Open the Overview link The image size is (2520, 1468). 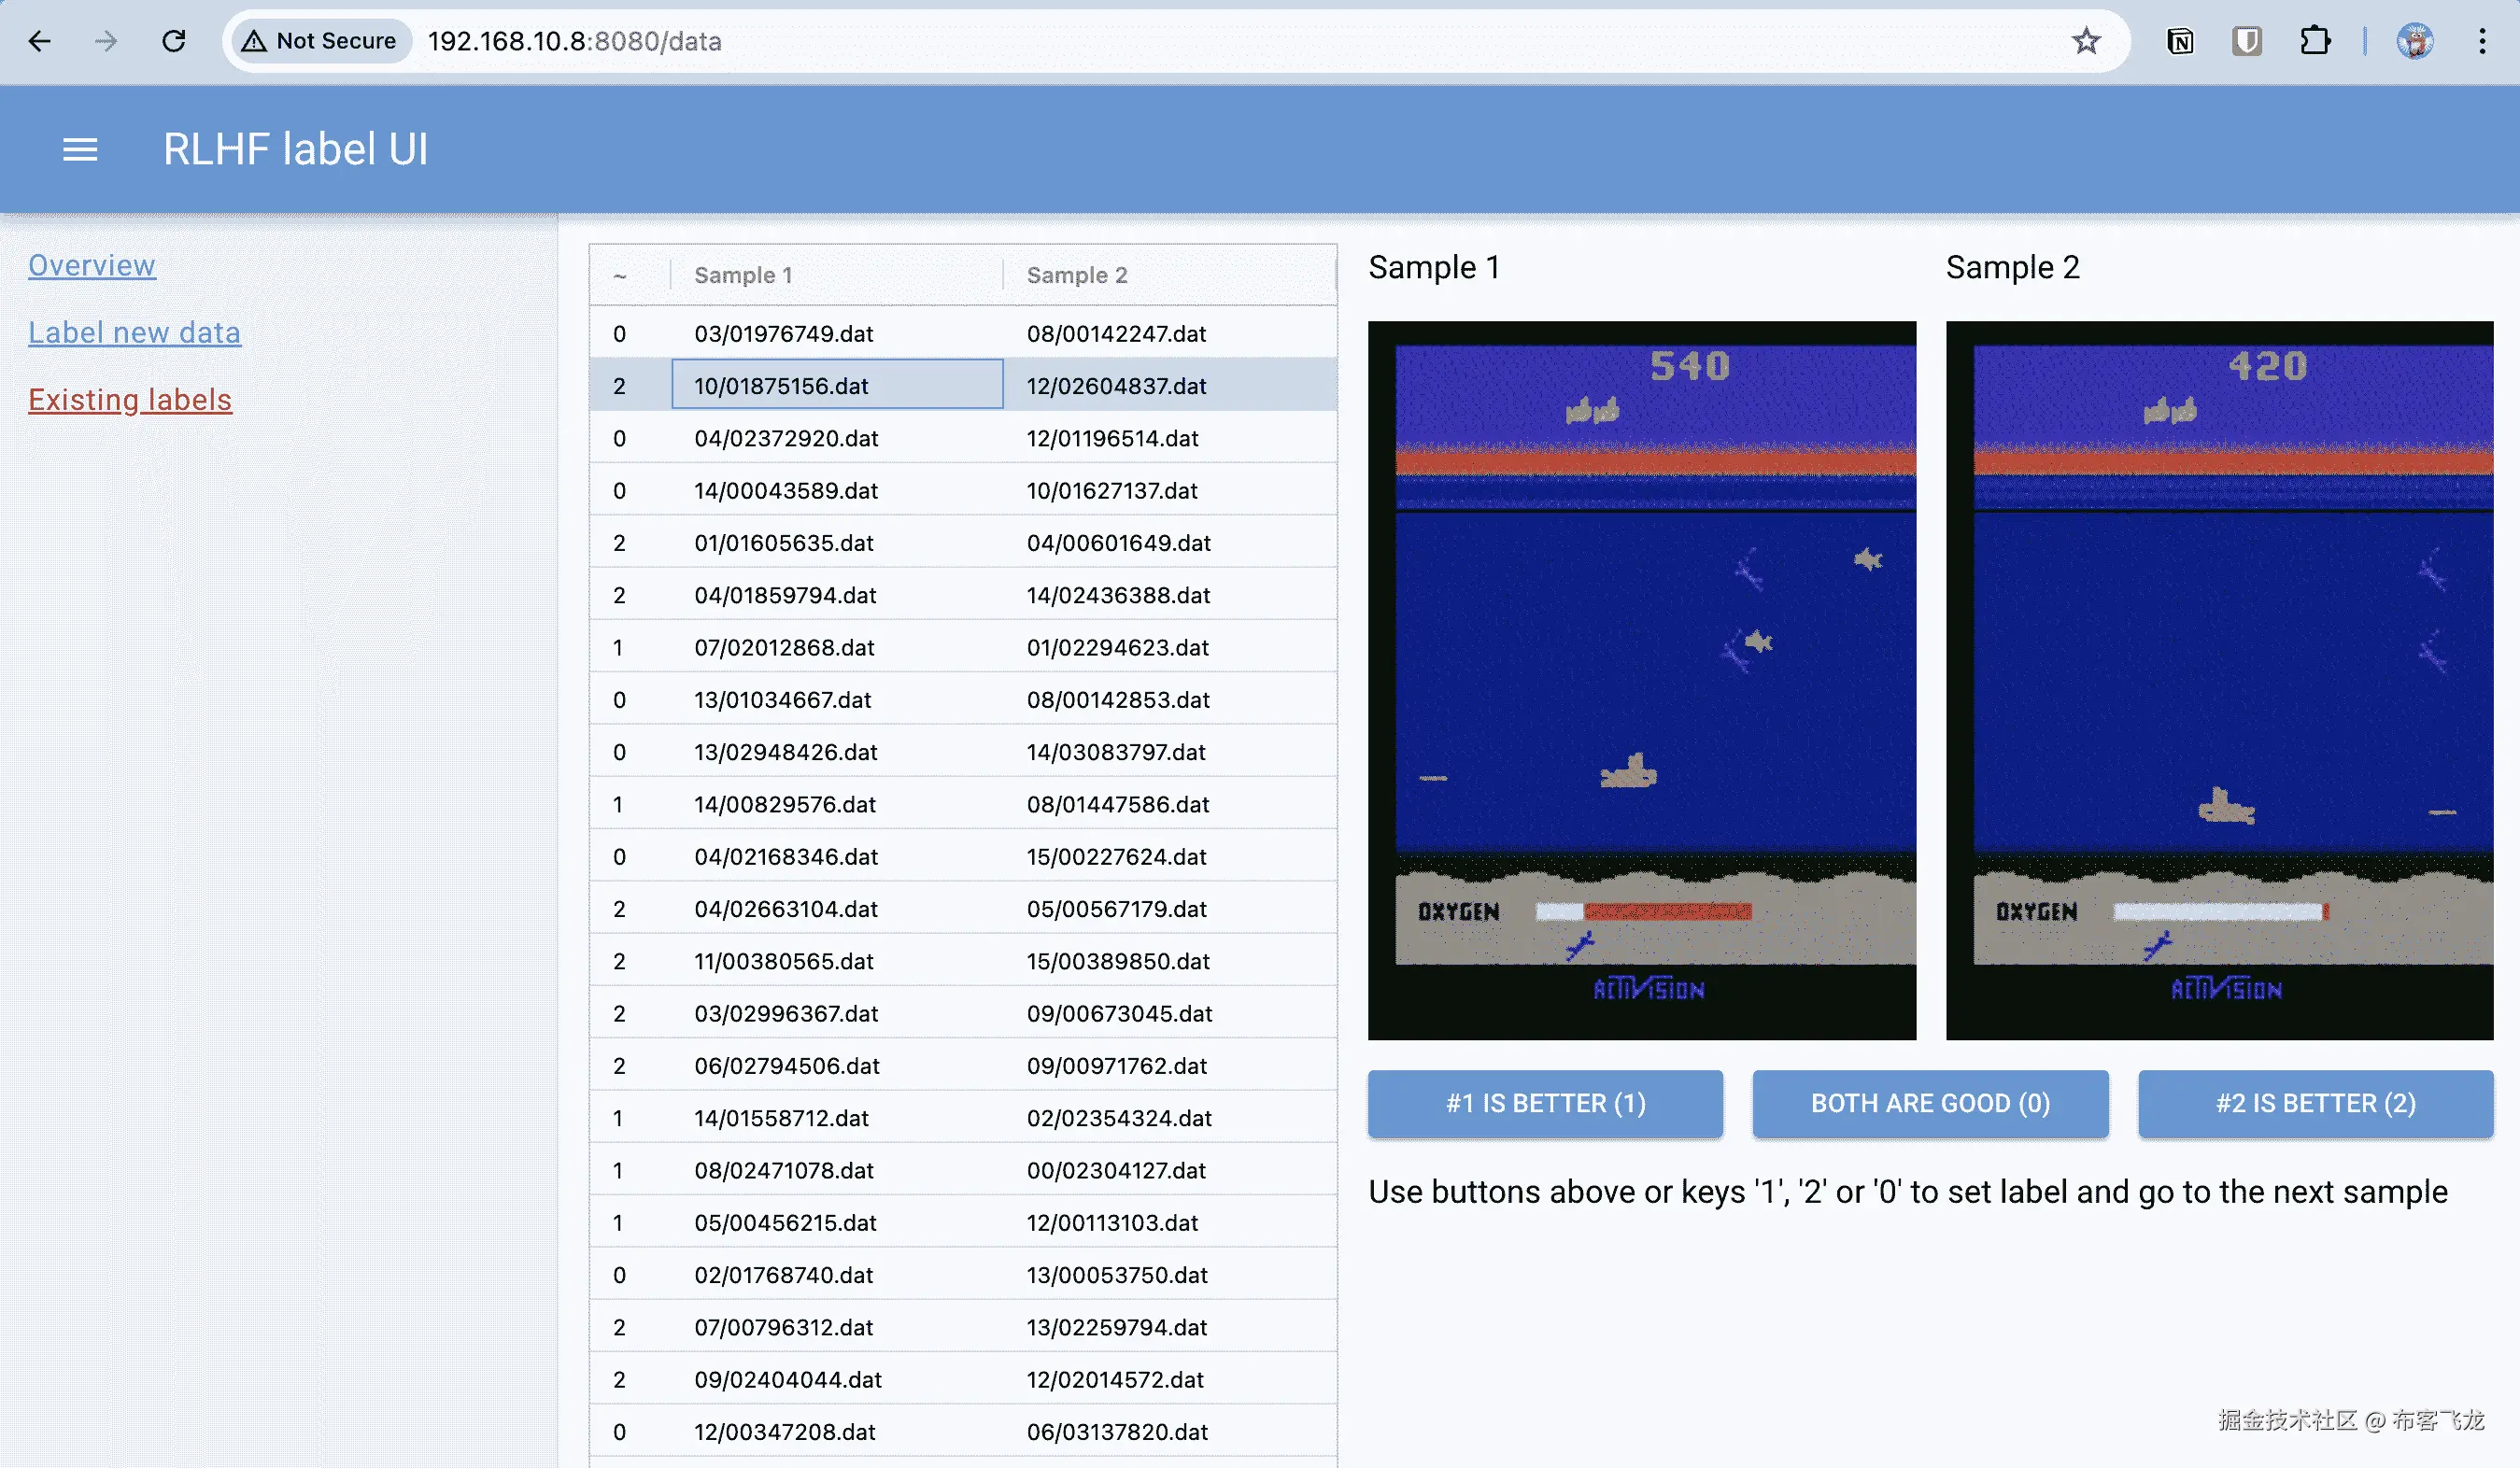pos(92,265)
